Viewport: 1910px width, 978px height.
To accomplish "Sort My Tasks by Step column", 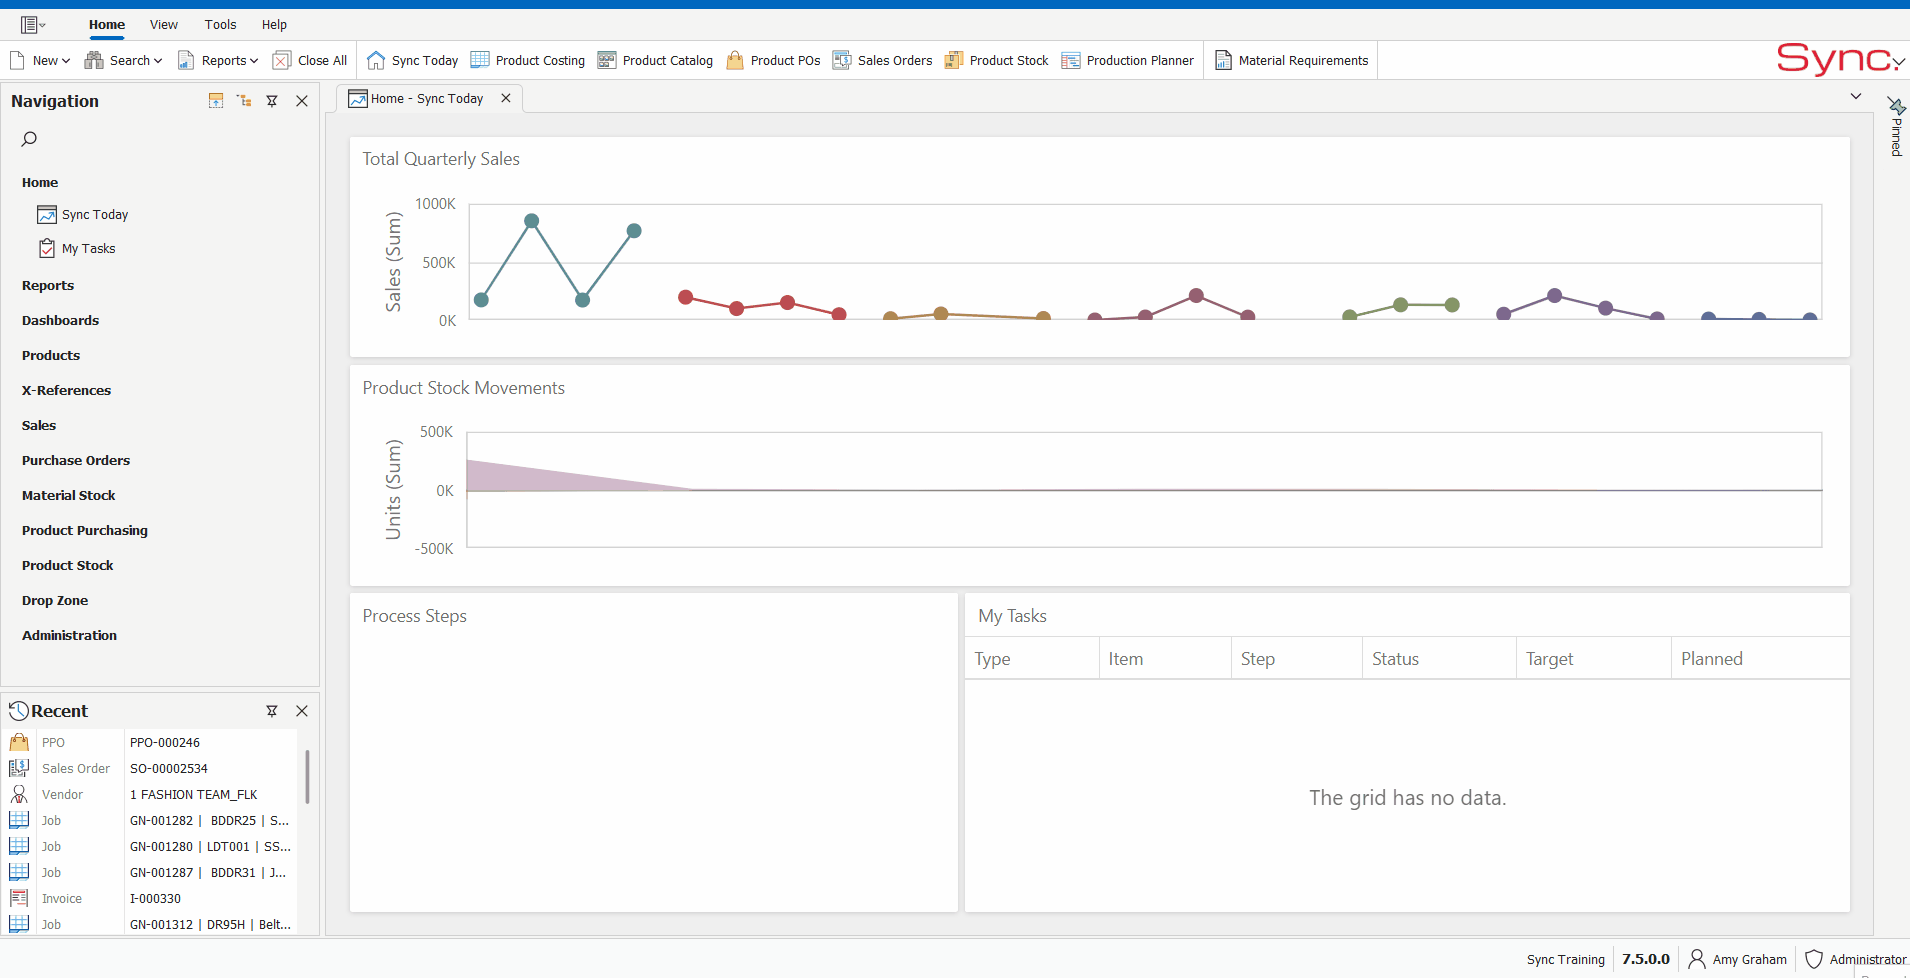I will pos(1297,659).
